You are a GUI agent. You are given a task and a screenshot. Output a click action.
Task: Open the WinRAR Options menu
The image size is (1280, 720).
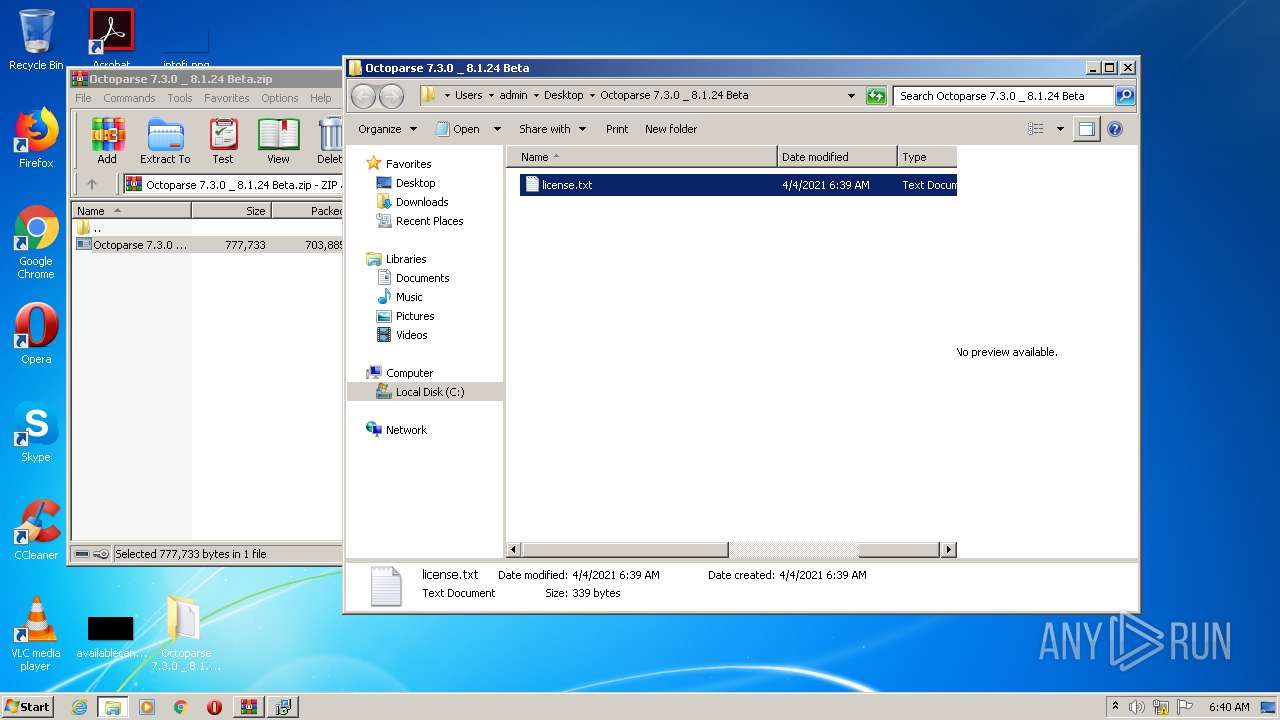coord(280,98)
